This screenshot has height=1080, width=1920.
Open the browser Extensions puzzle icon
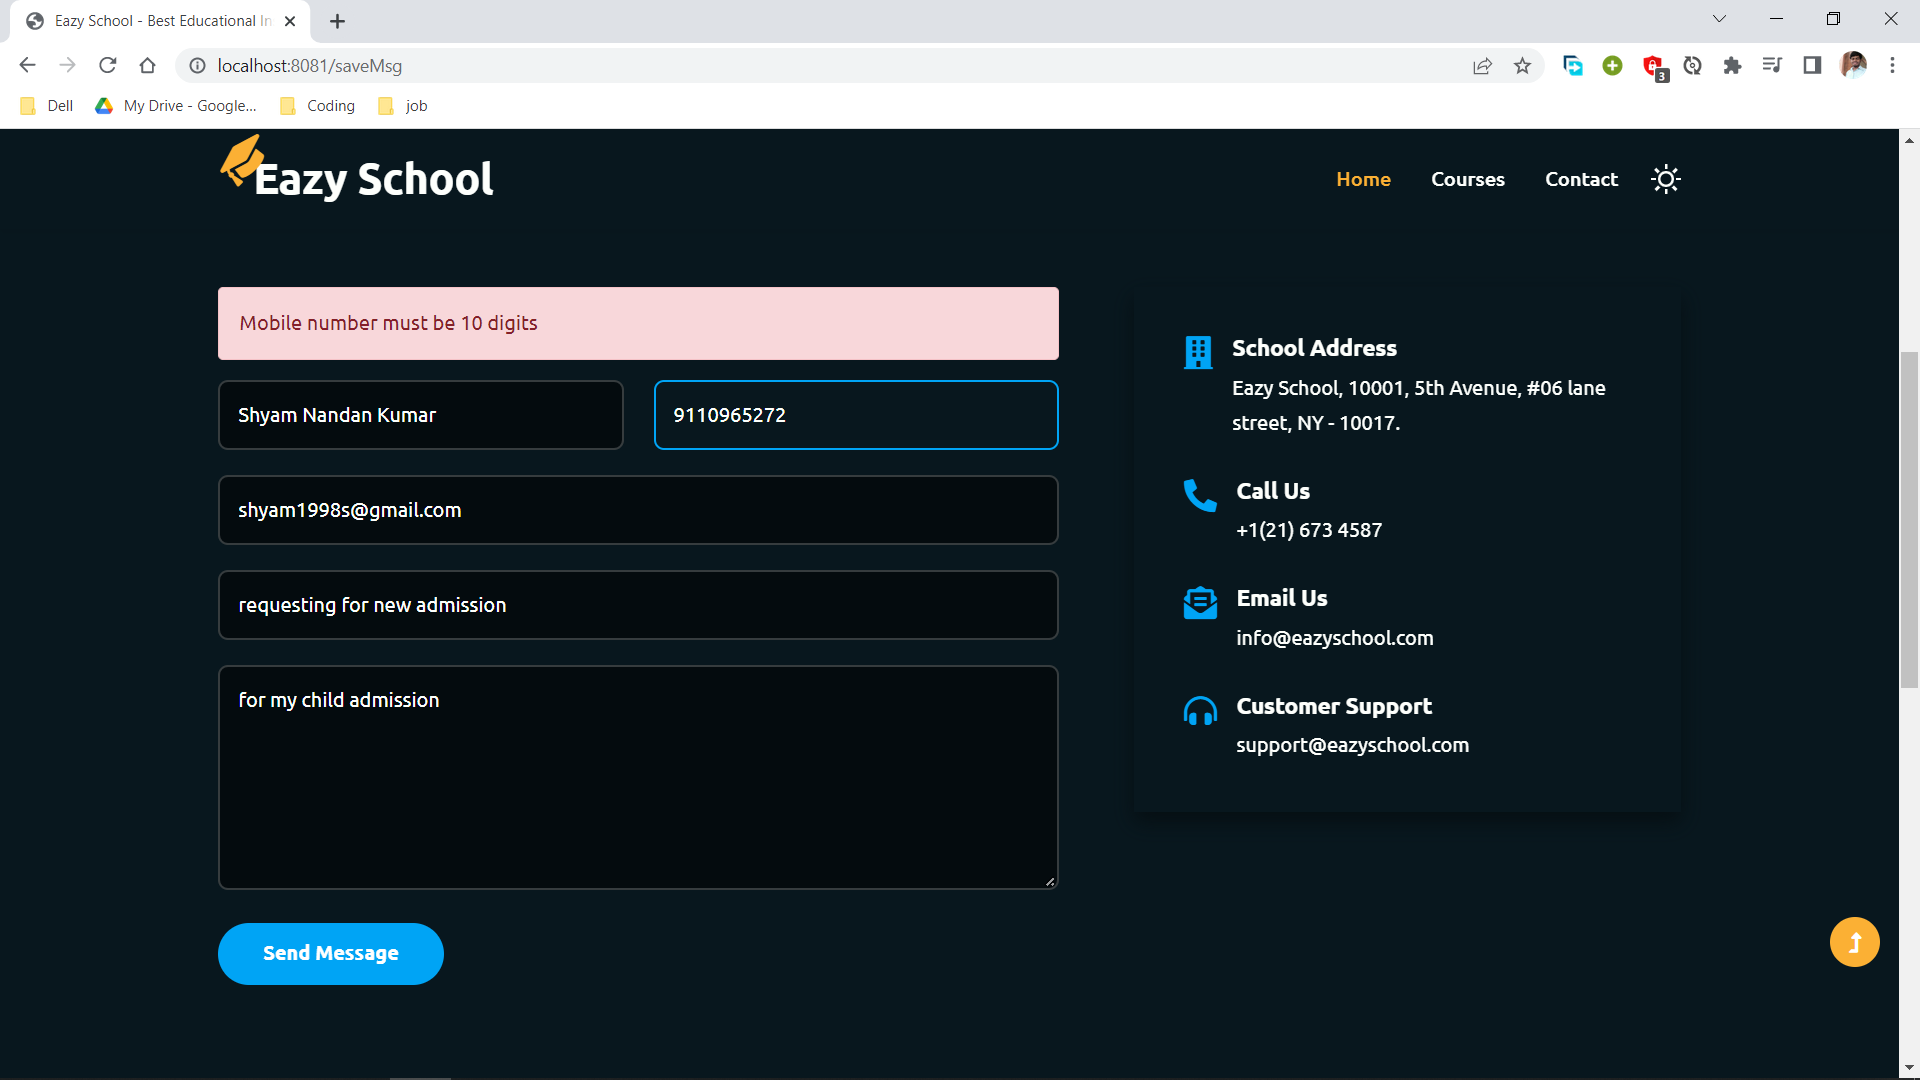click(1733, 65)
